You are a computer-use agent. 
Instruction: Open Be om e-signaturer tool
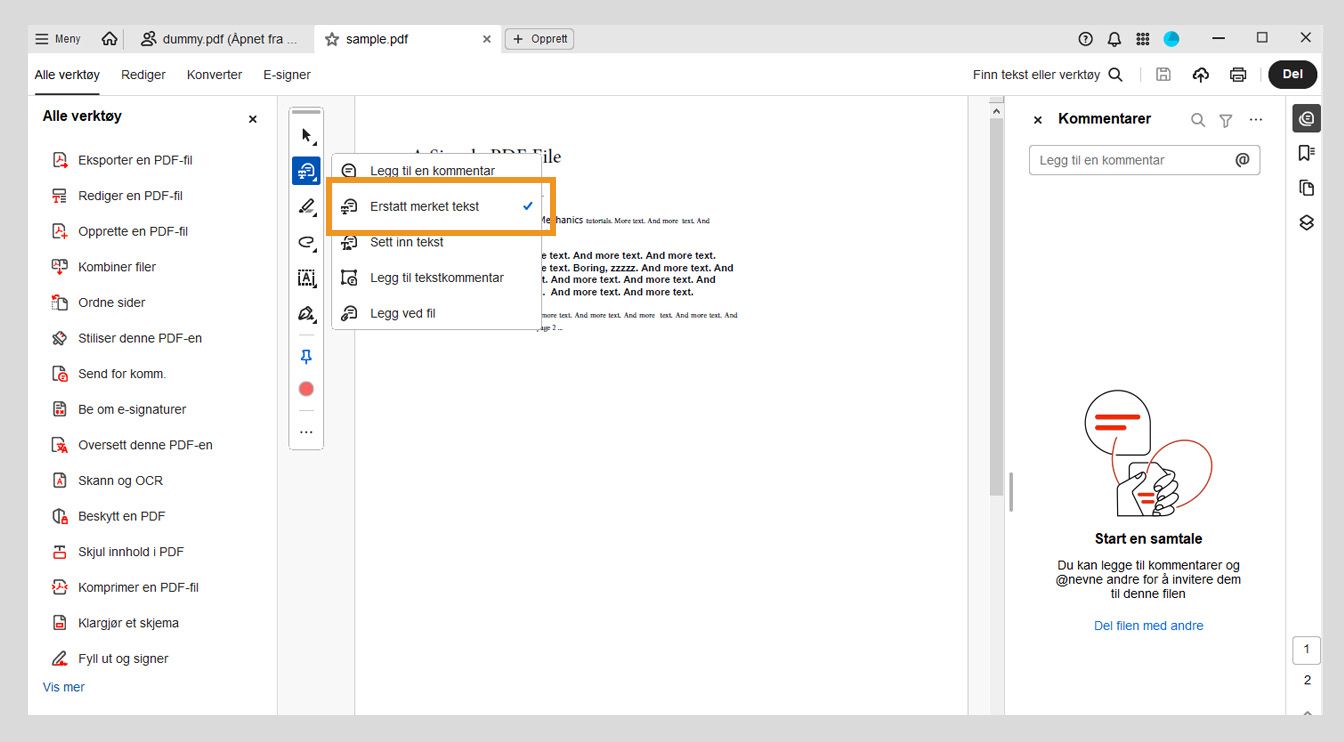(132, 409)
